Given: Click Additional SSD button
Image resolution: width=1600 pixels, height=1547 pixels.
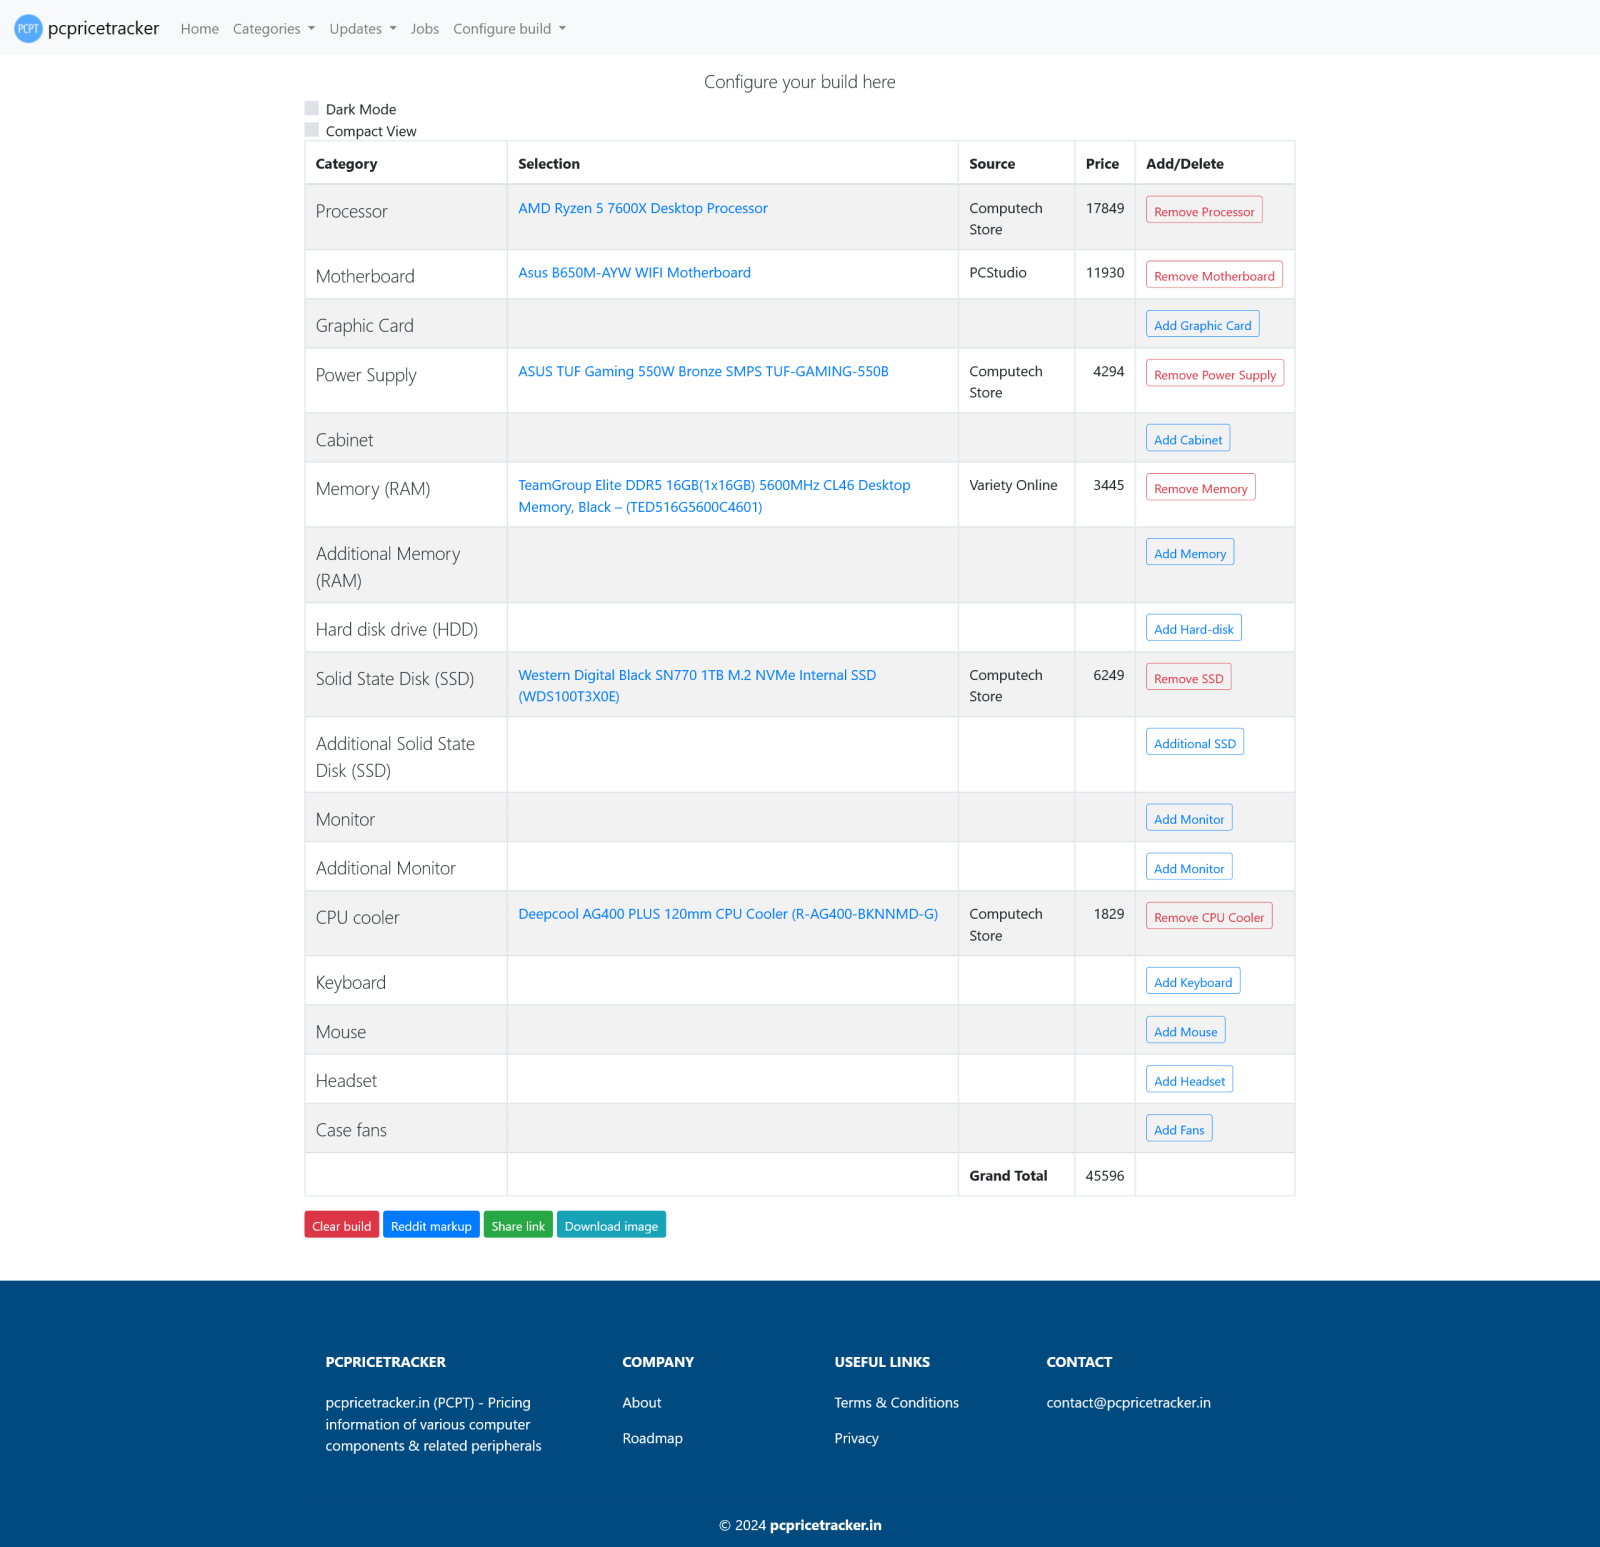Looking at the screenshot, I should (1195, 742).
